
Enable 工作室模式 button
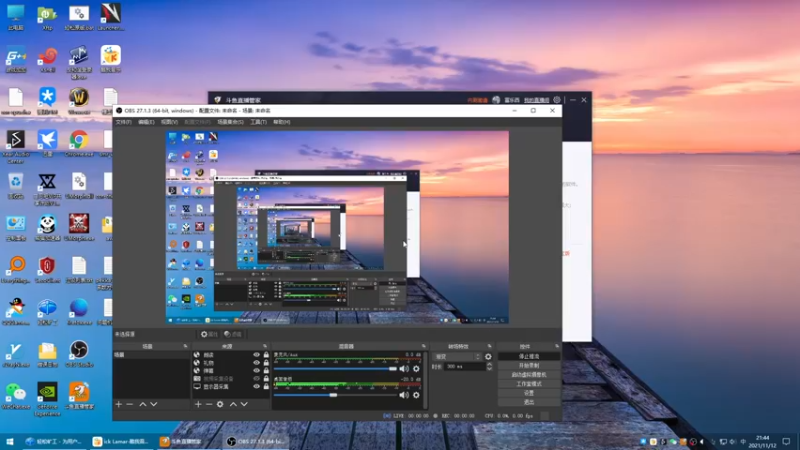[x=529, y=384]
